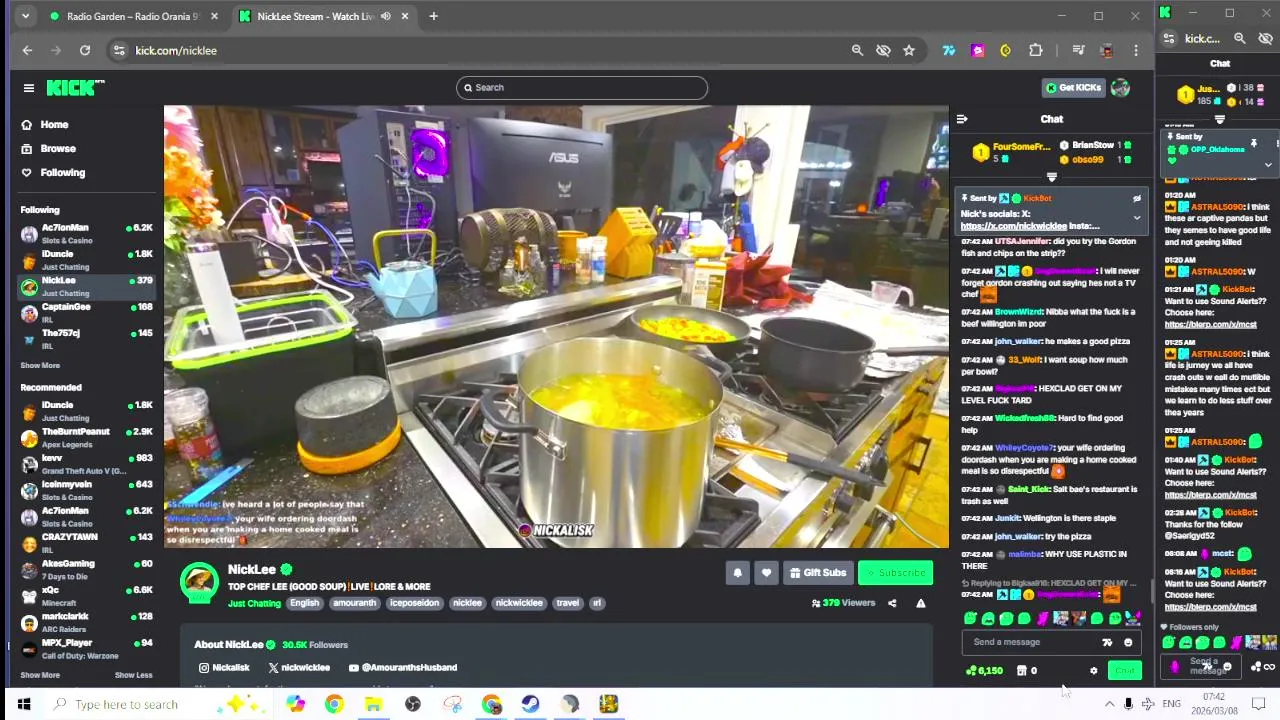Click the travel tag

coord(568,603)
